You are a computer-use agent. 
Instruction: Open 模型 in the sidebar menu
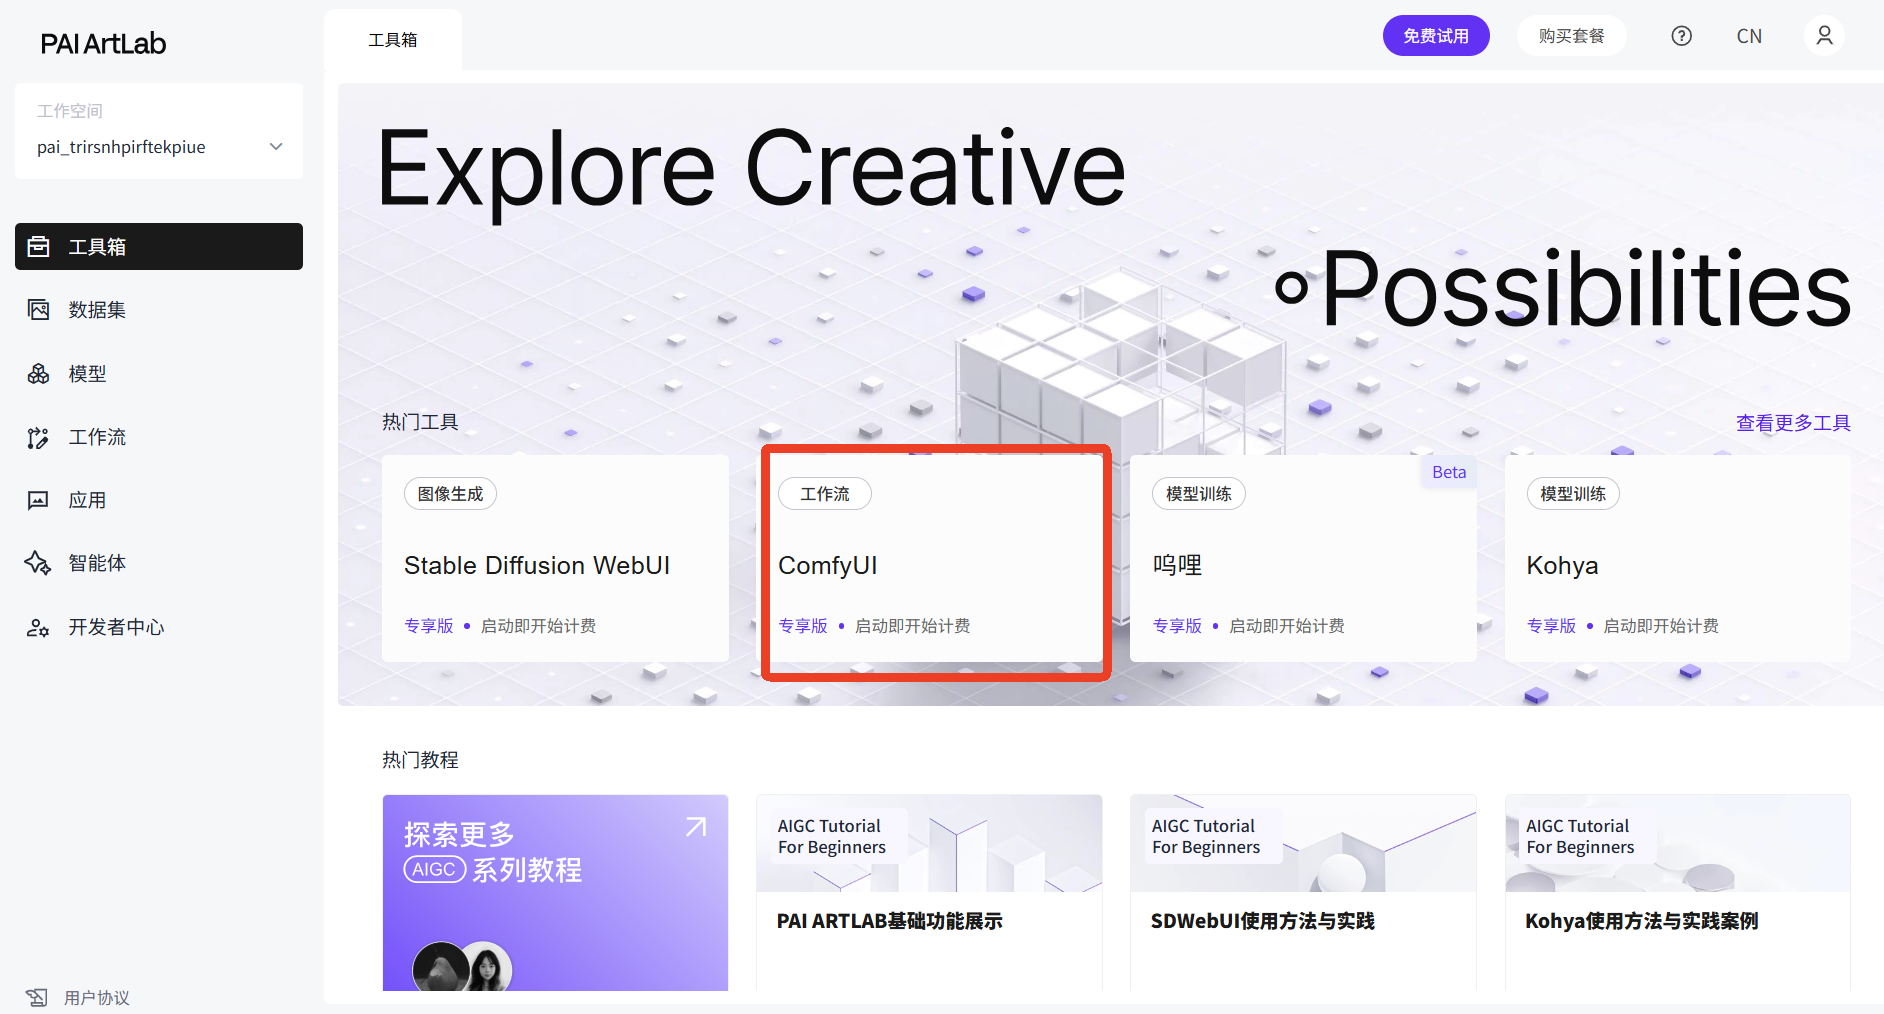[x=87, y=374]
